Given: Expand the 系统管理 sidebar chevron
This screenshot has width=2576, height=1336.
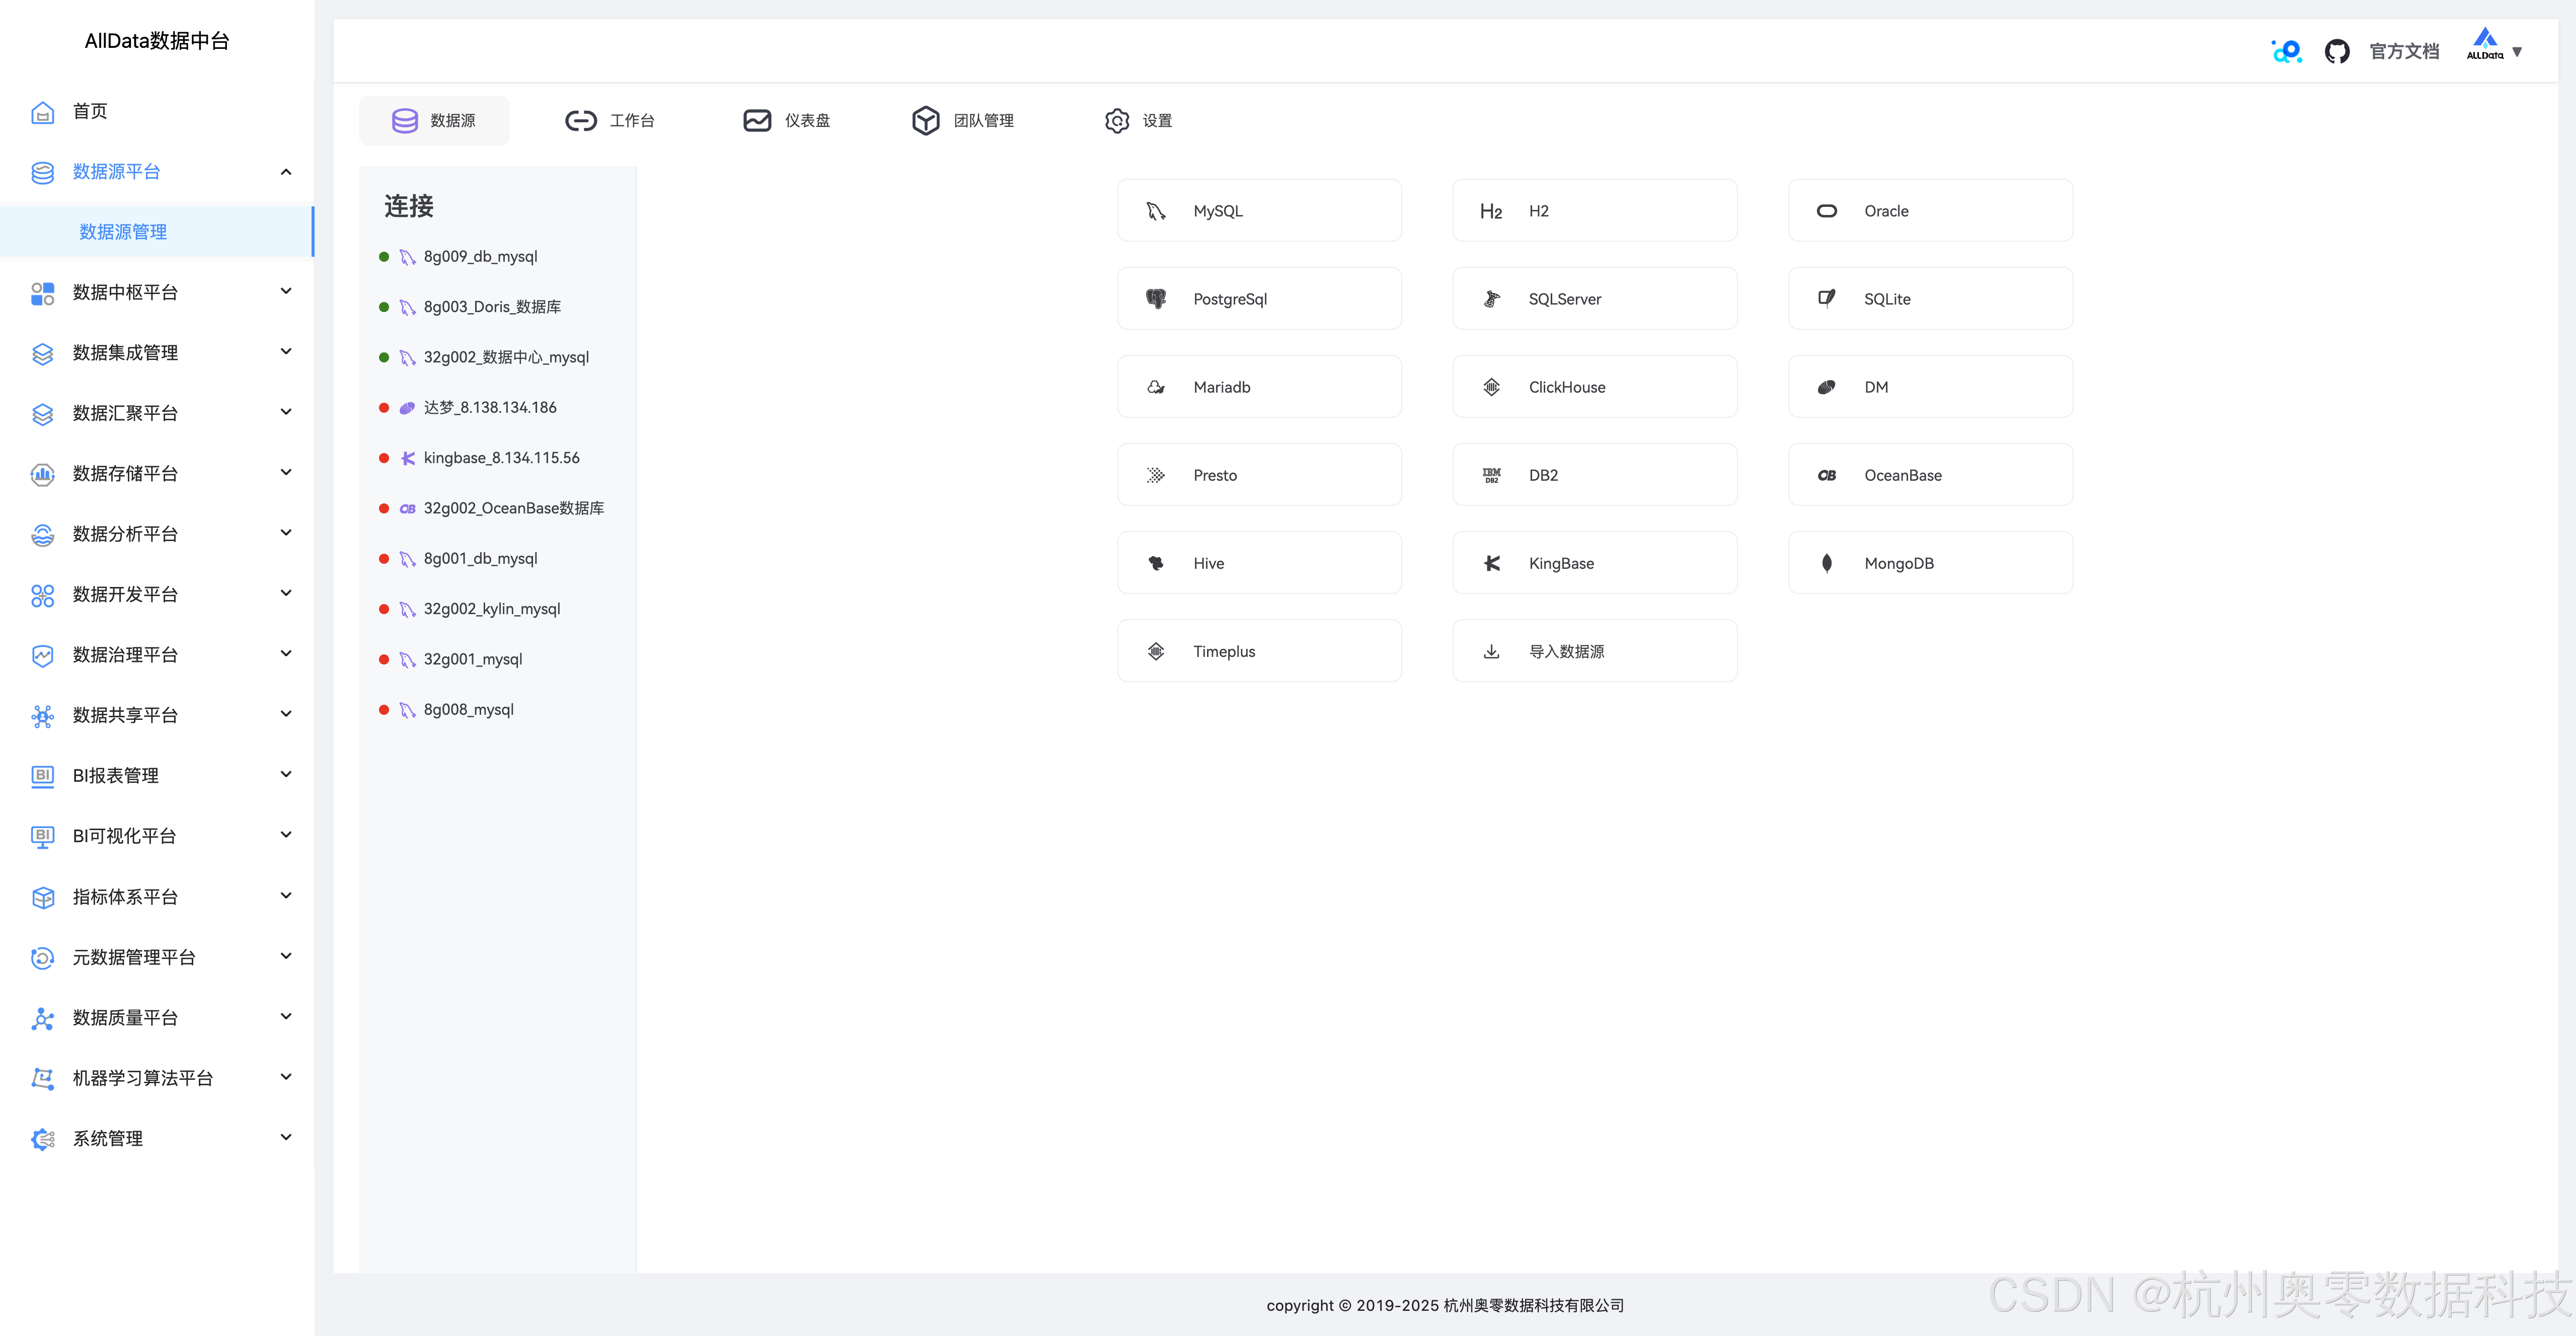Looking at the screenshot, I should click(x=286, y=1137).
